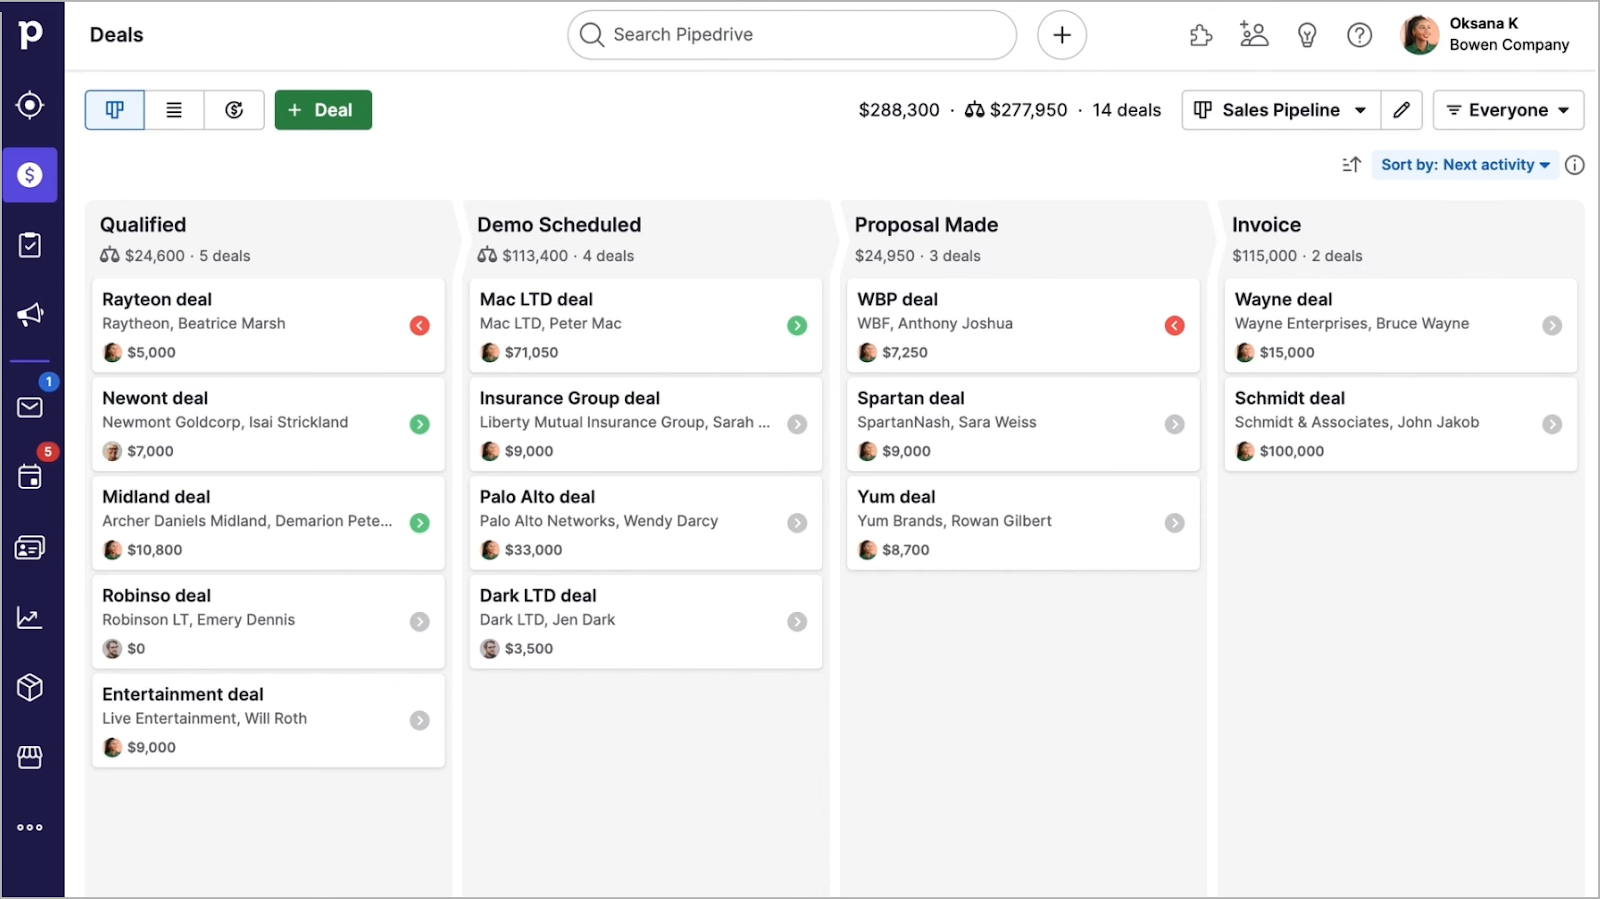Open Products box icon in sidebar

click(30, 688)
